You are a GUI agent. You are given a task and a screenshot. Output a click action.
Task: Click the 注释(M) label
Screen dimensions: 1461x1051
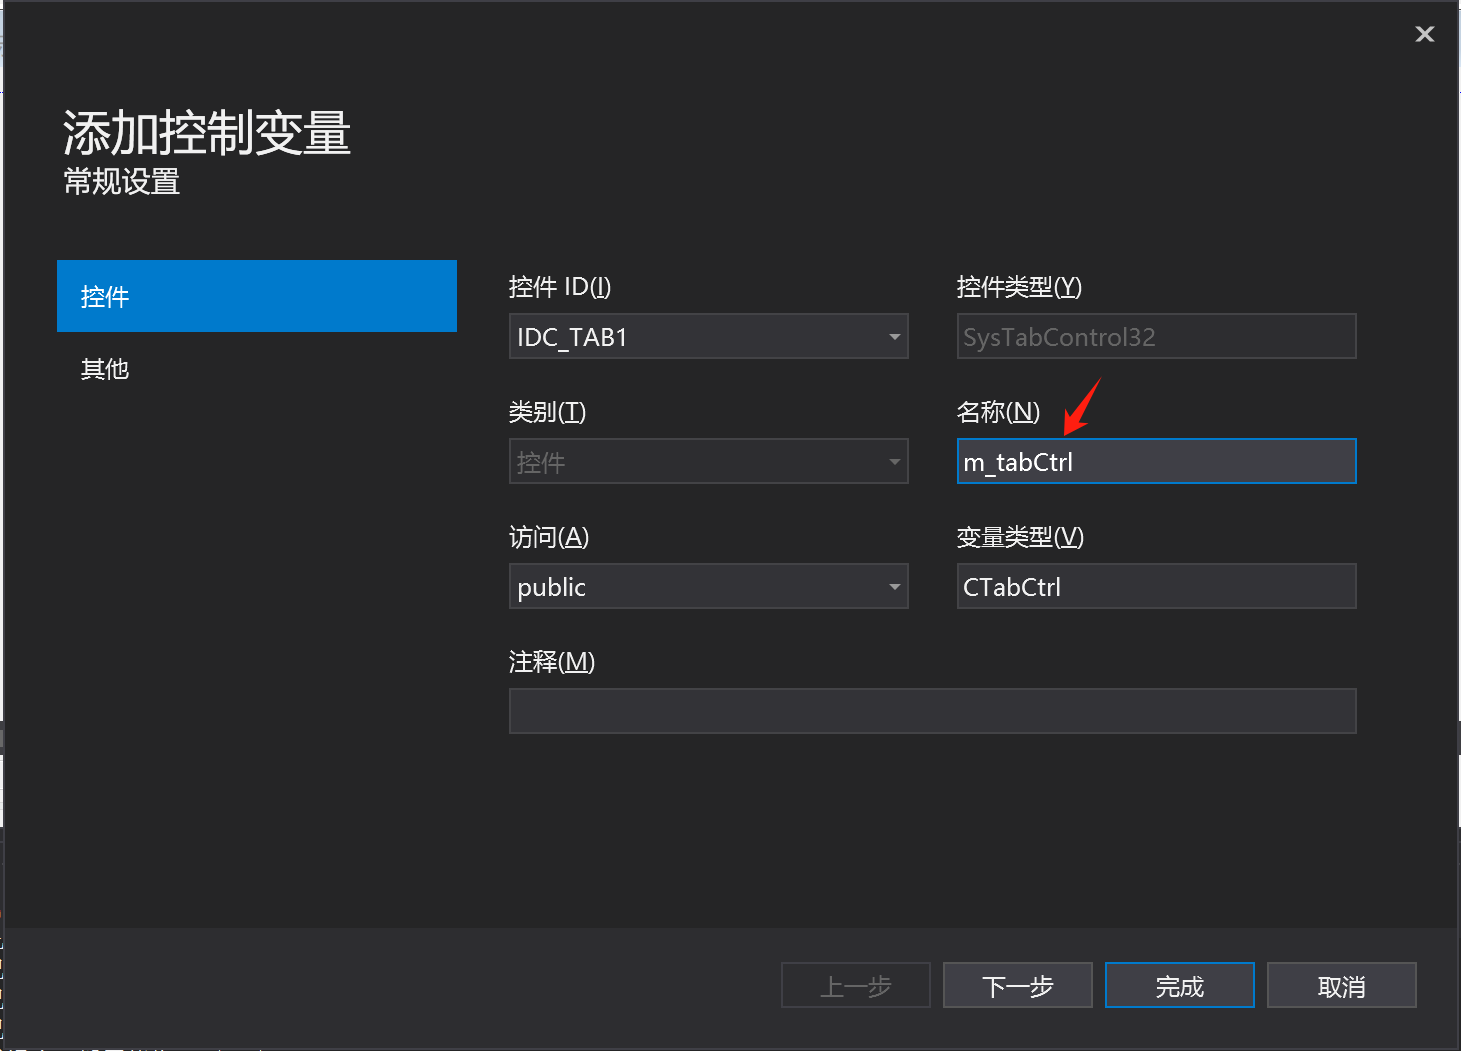pyautogui.click(x=552, y=662)
